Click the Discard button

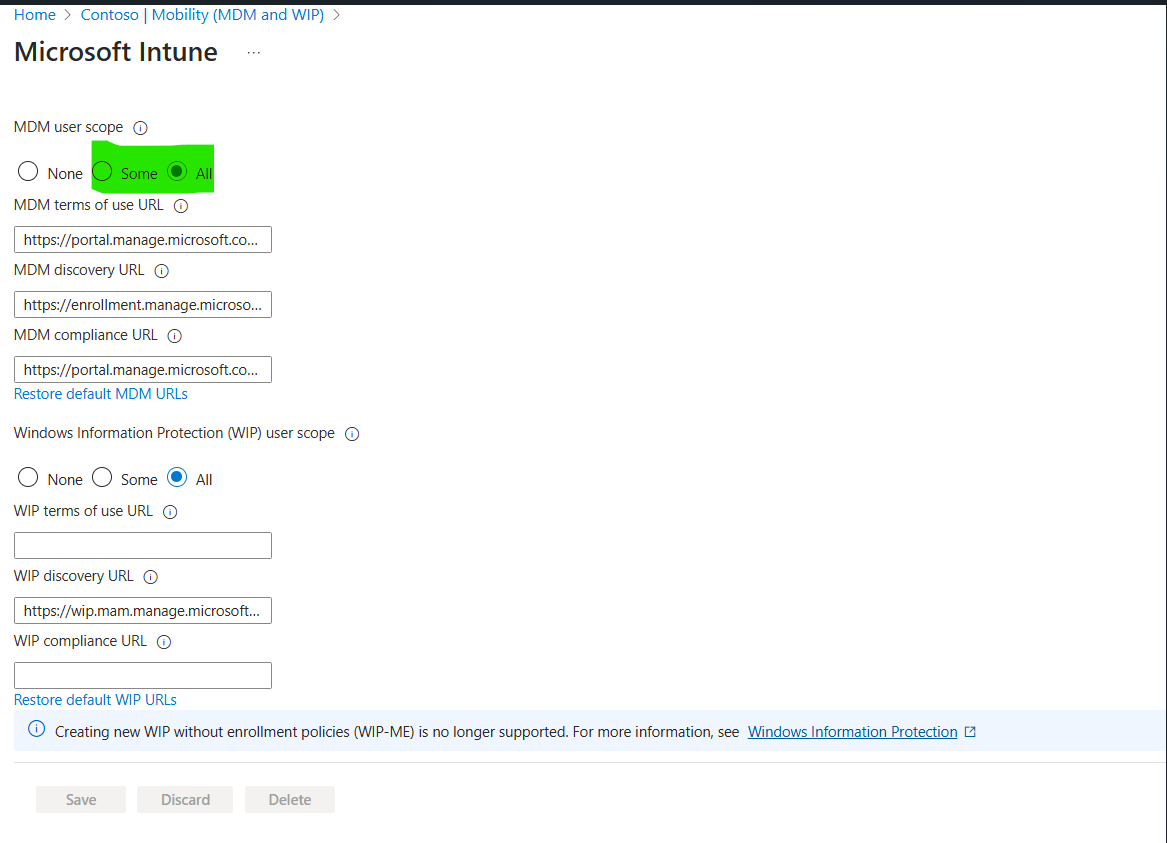(x=185, y=800)
